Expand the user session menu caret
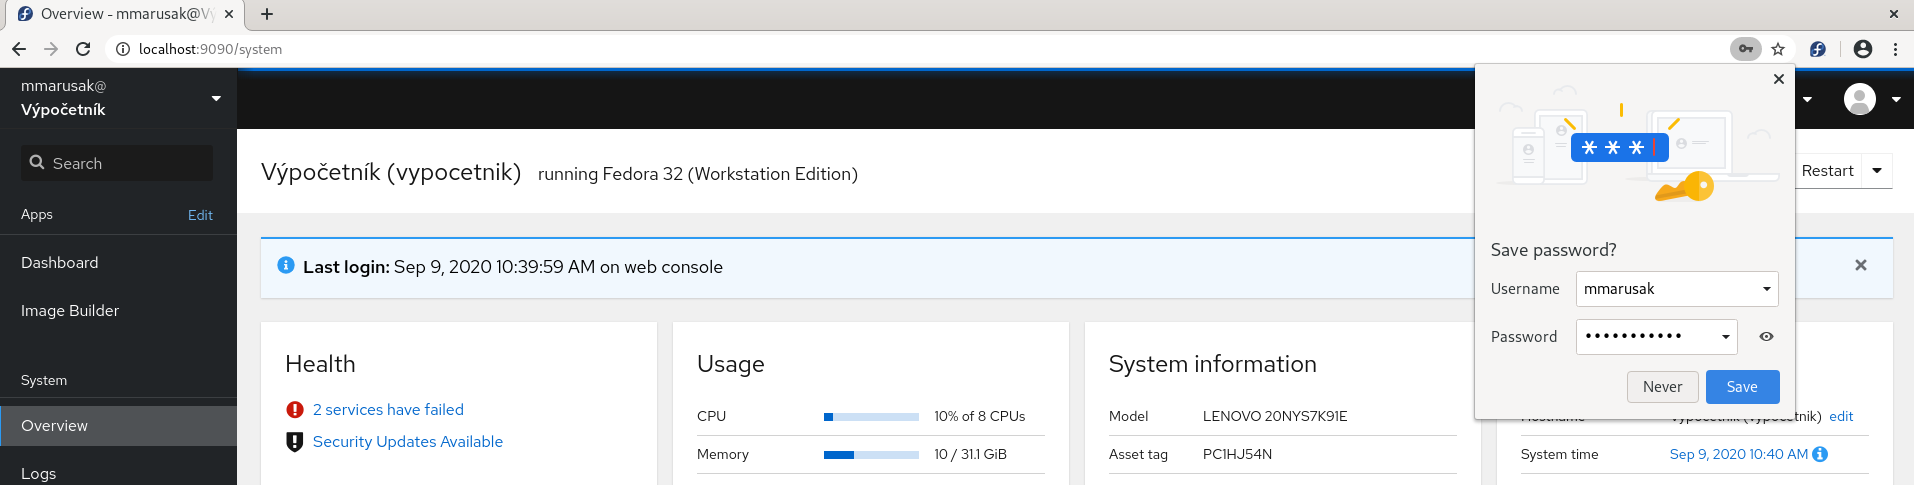The width and height of the screenshot is (1914, 485). (x=1896, y=99)
